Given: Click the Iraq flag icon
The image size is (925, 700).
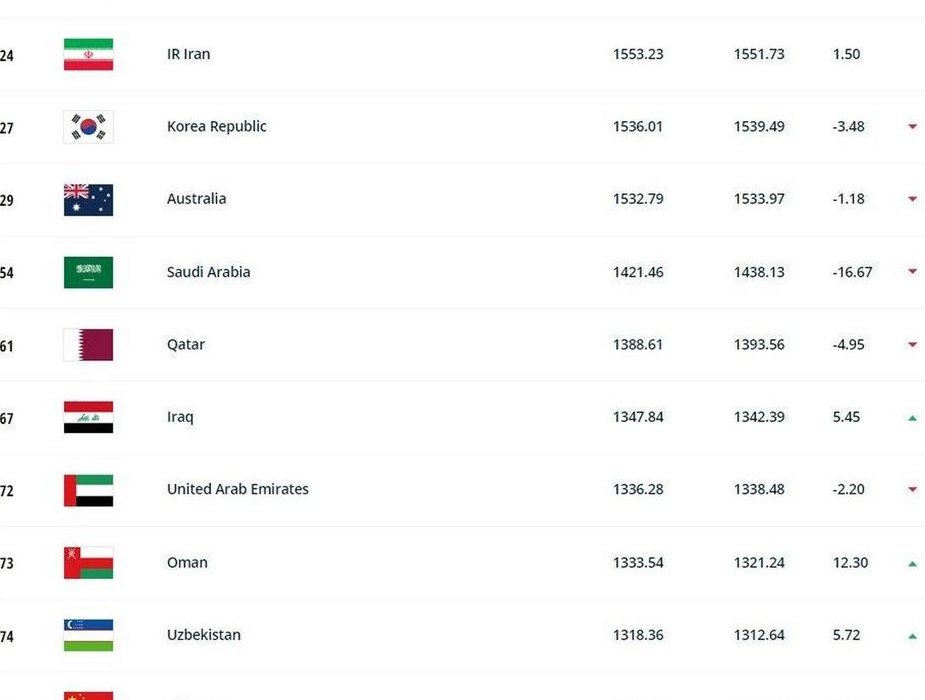Looking at the screenshot, I should coord(88,418).
